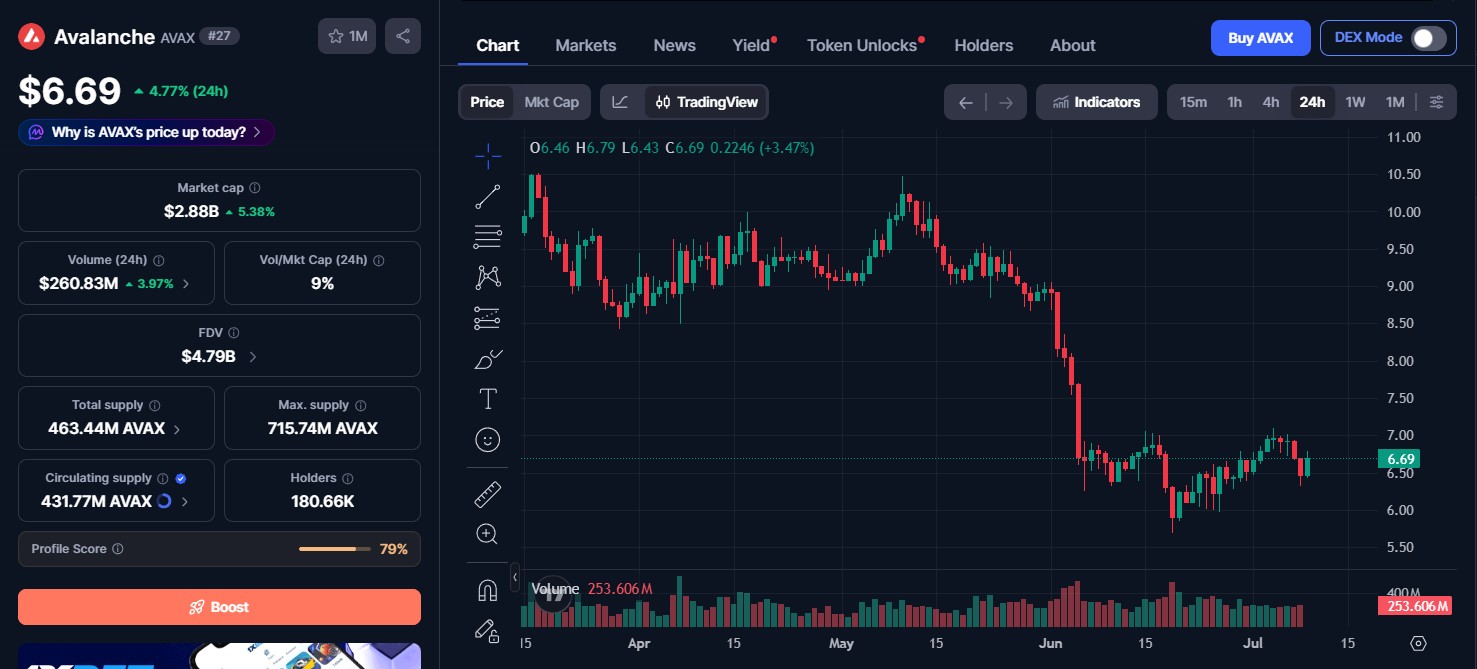Click the Boost button

(219, 607)
